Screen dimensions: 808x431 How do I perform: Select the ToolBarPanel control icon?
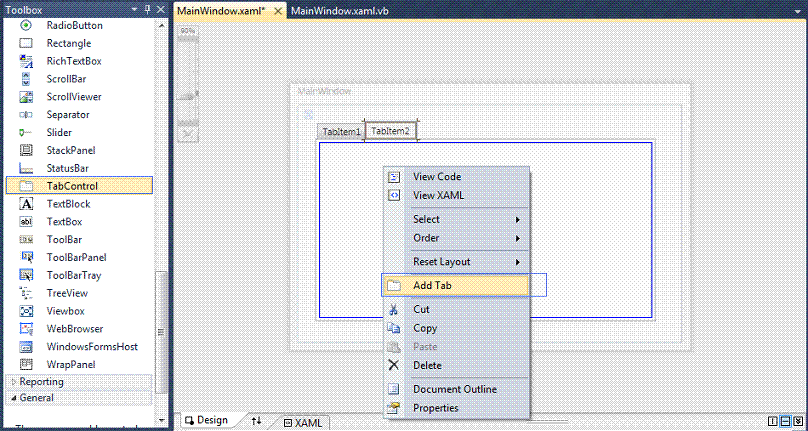coord(26,257)
